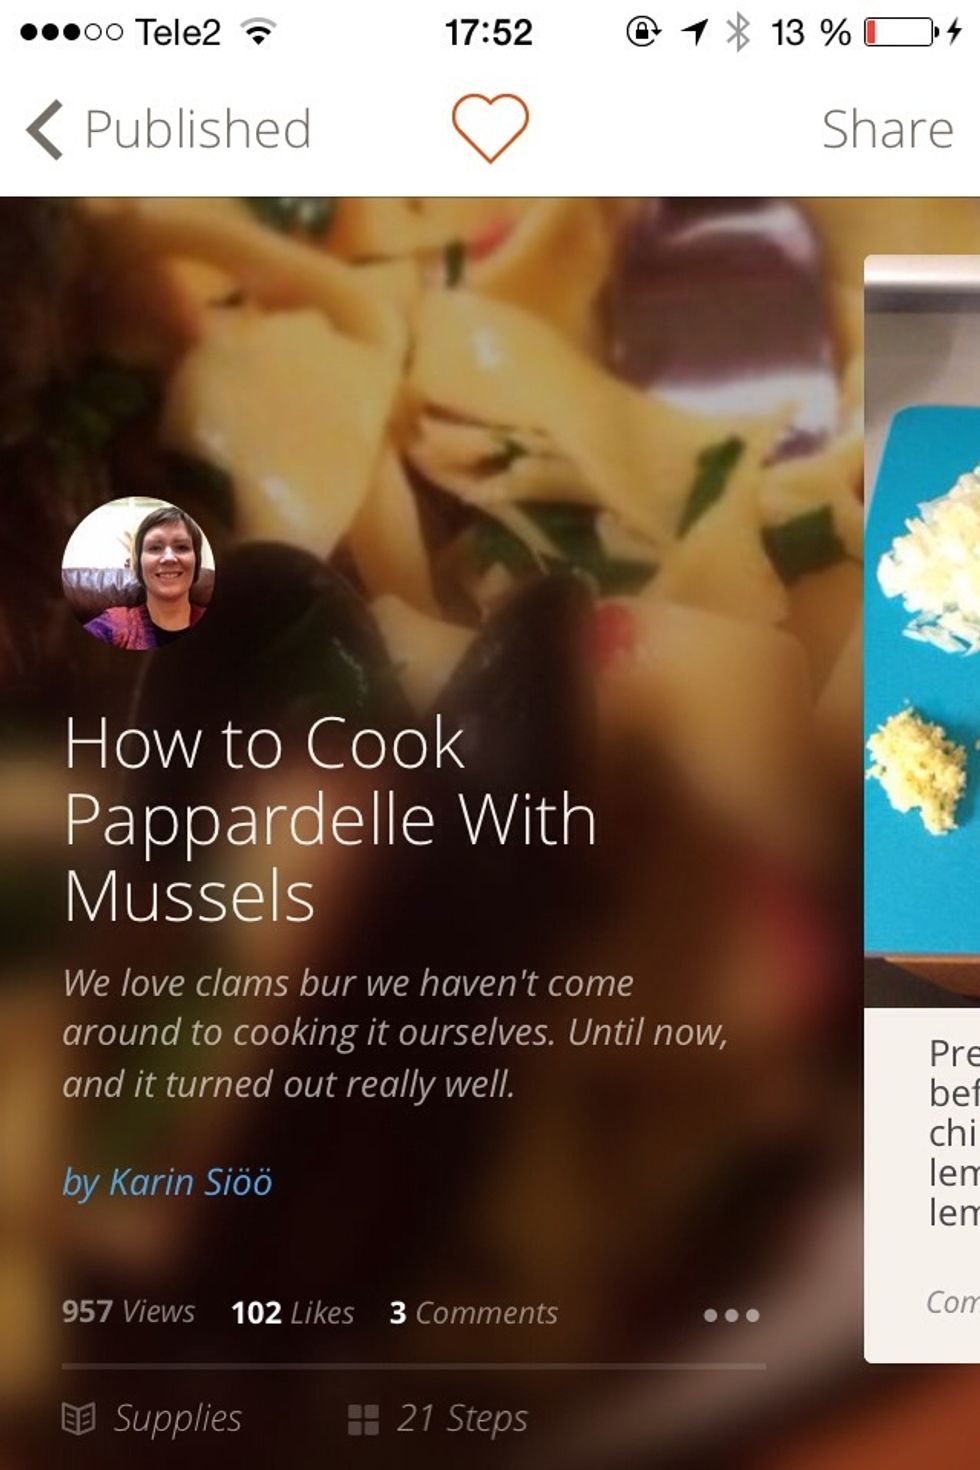Tap the rotation lock status icon
Viewport: 980px width, 1470px height.
[x=643, y=32]
